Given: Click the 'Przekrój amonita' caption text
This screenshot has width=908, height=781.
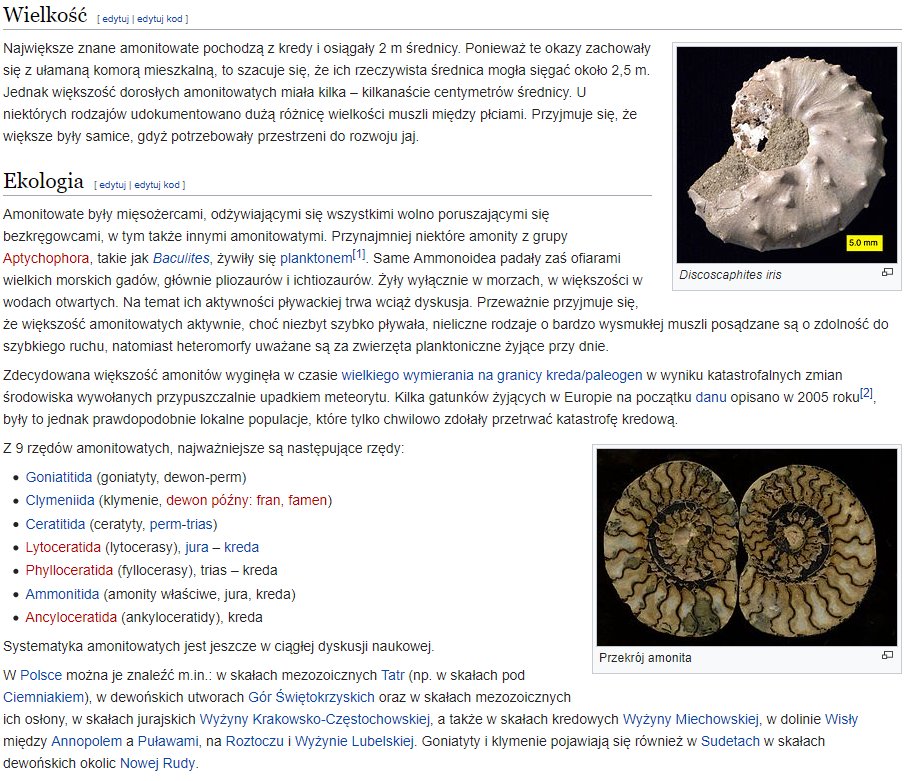Looking at the screenshot, I should pos(645,658).
